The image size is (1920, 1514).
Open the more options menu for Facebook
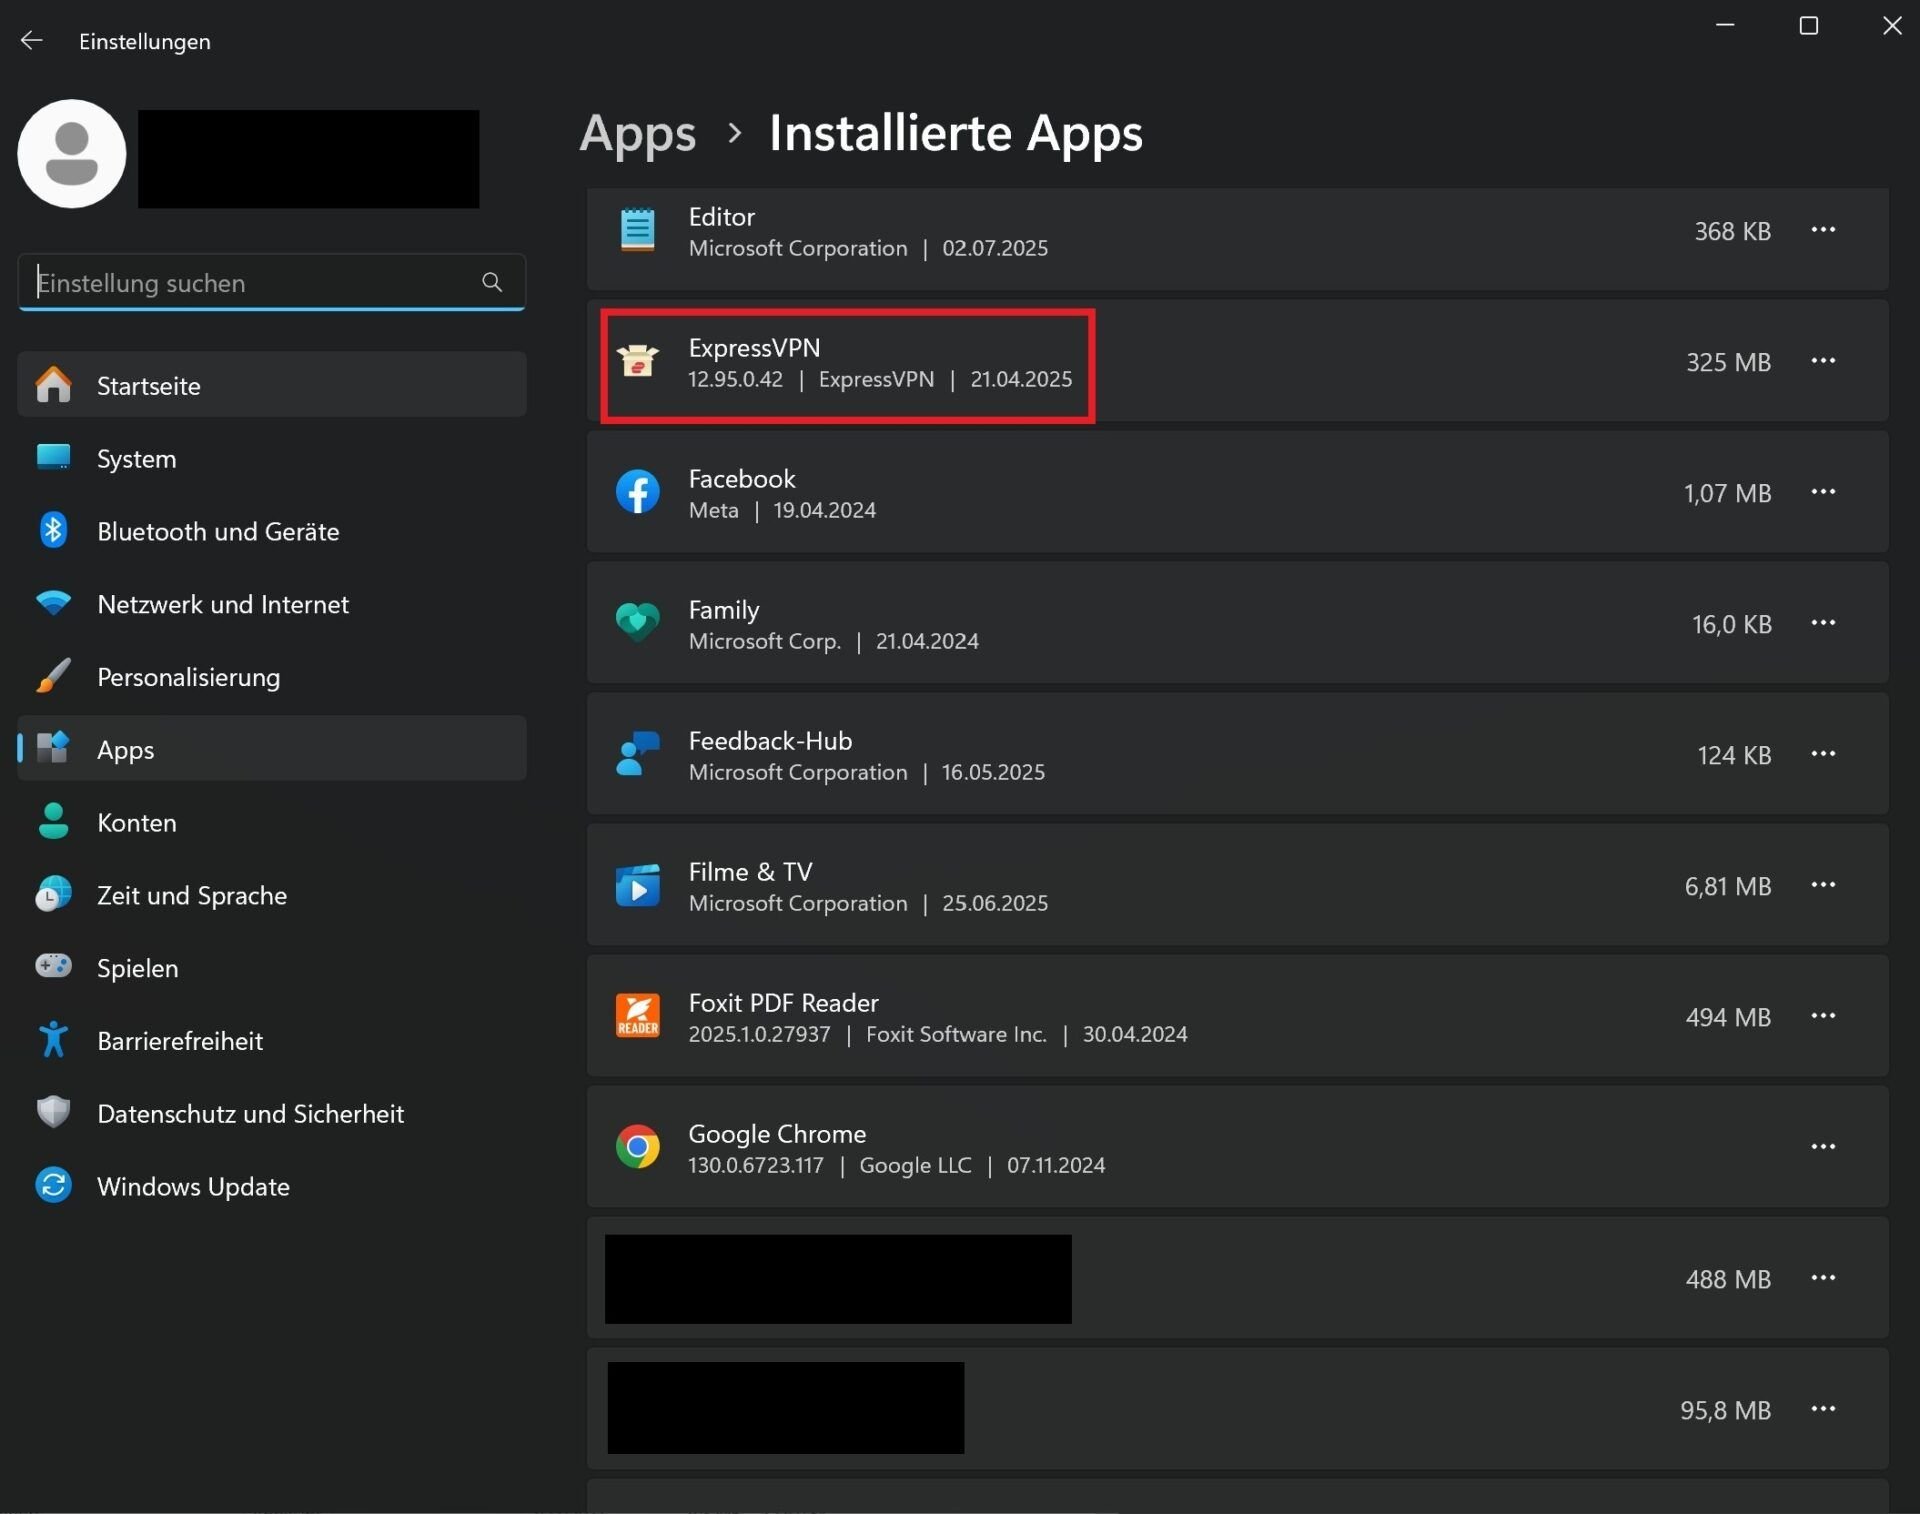pyautogui.click(x=1823, y=492)
